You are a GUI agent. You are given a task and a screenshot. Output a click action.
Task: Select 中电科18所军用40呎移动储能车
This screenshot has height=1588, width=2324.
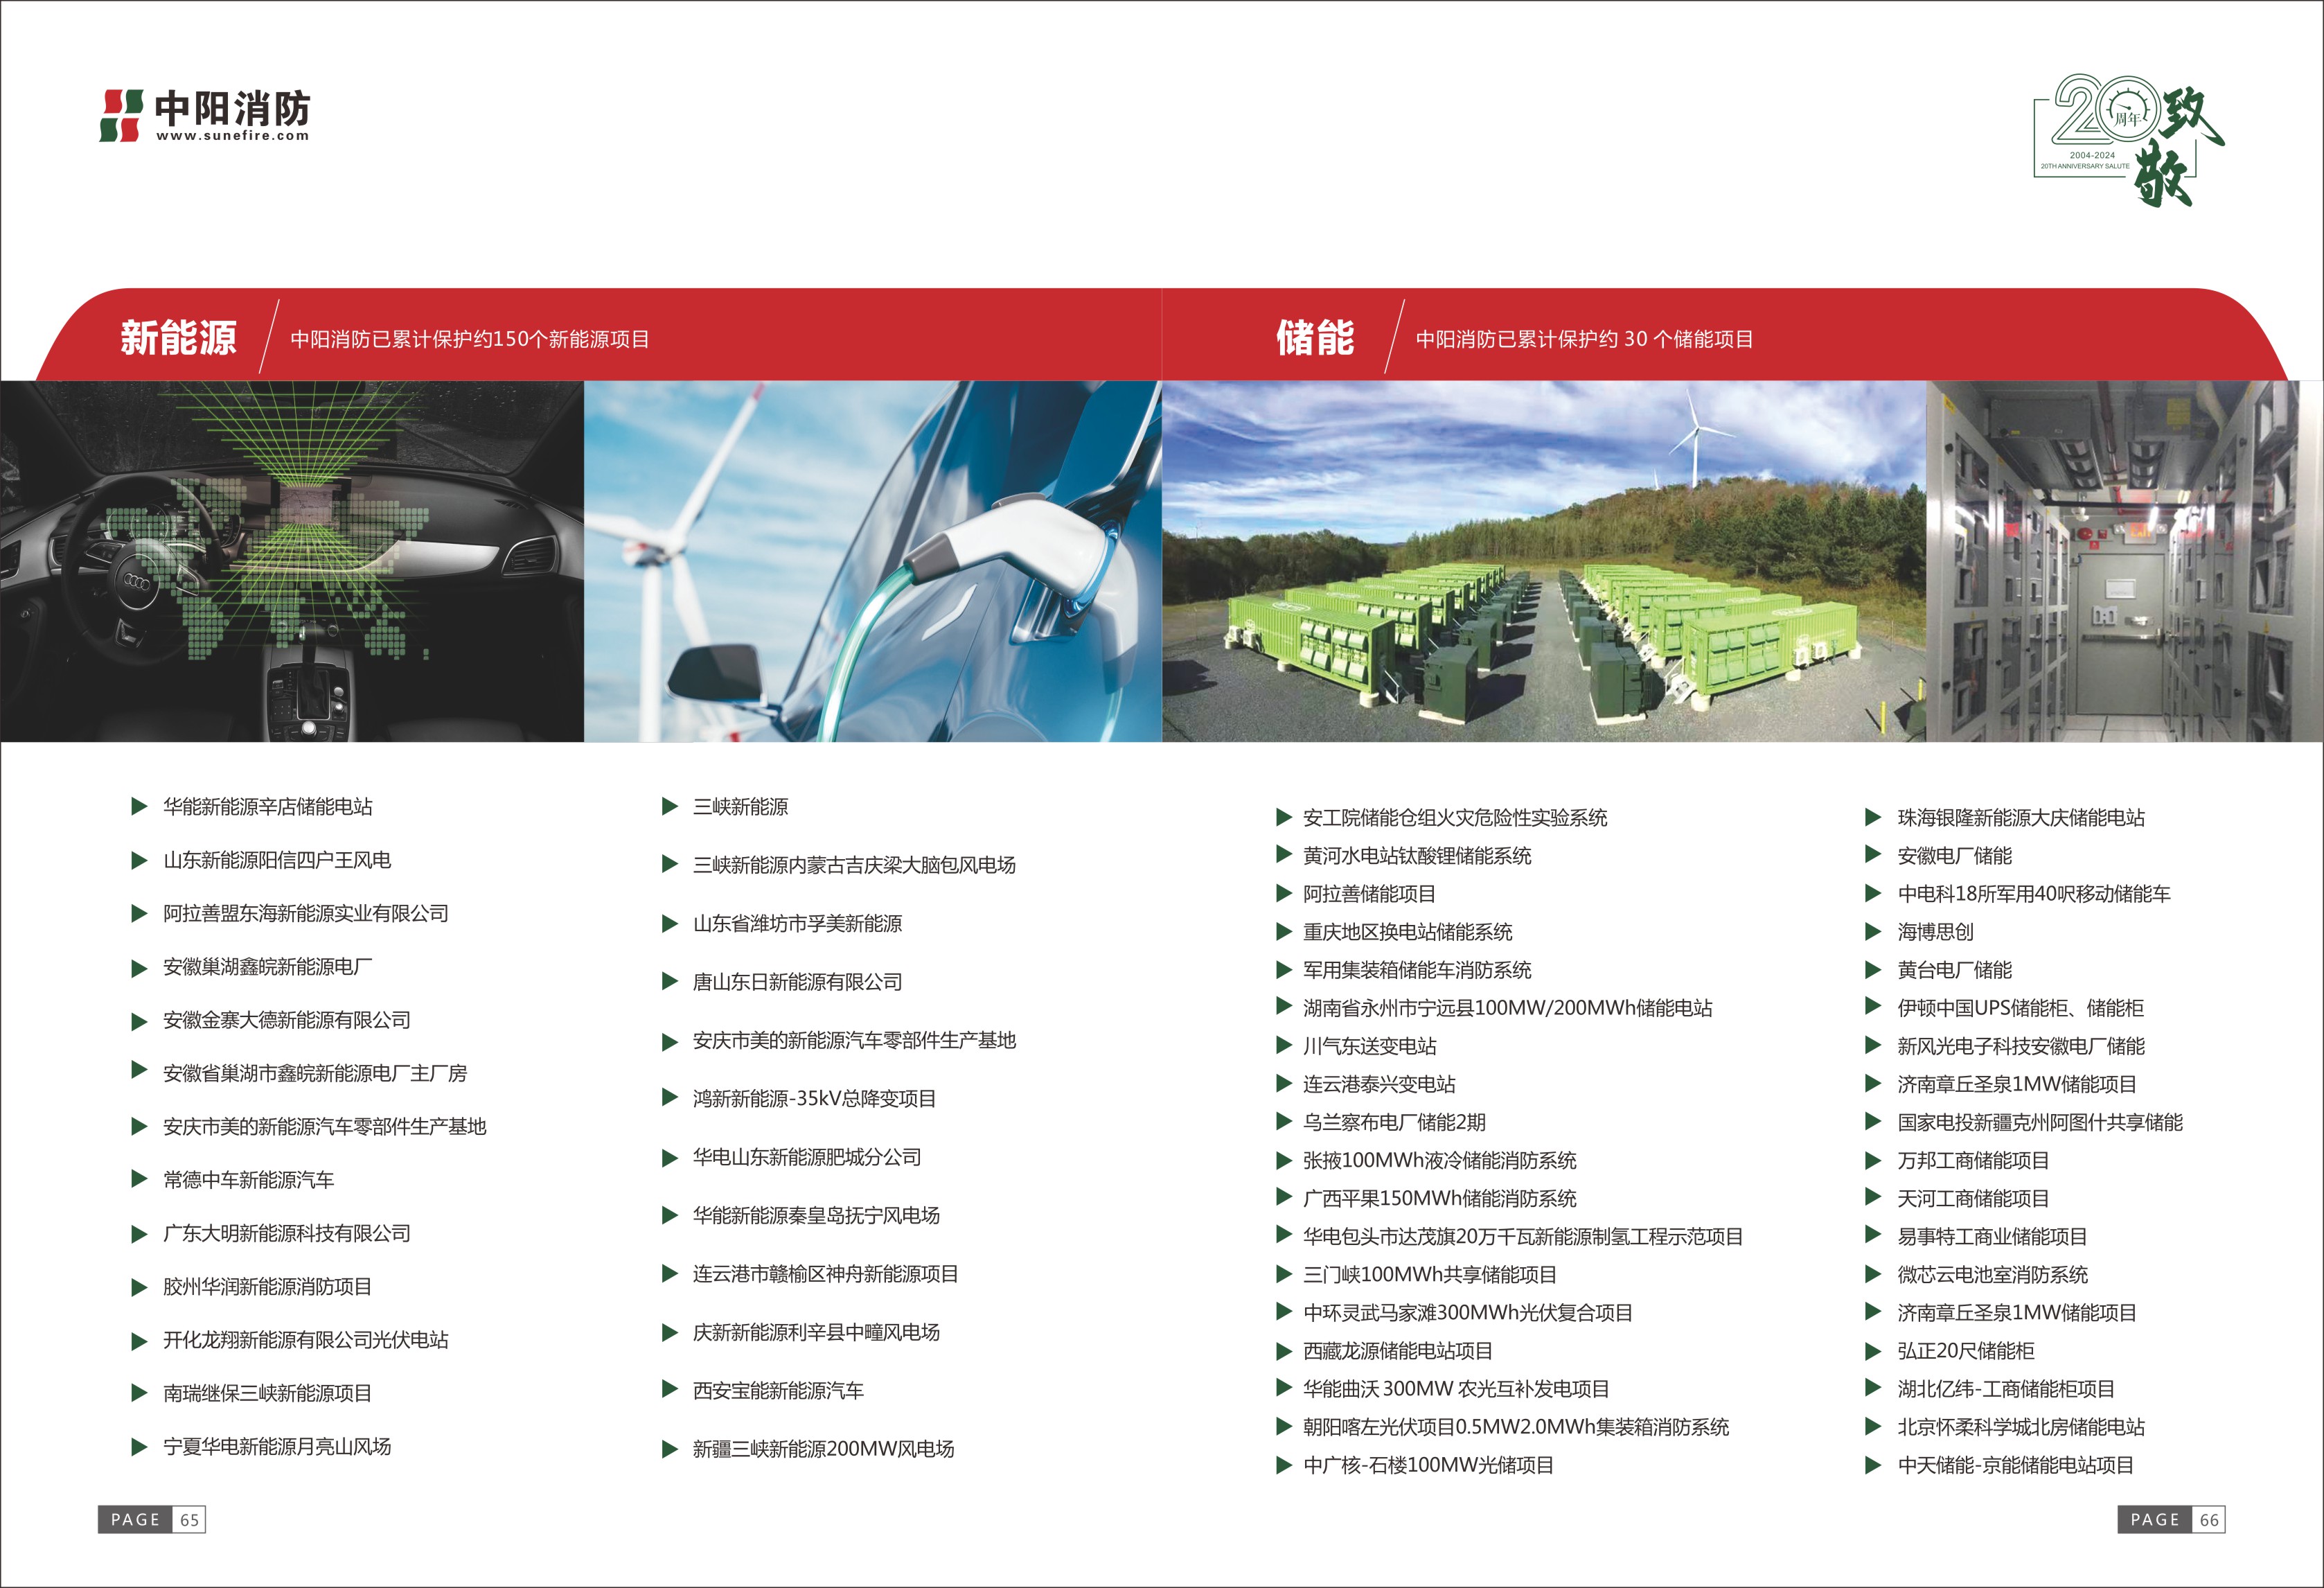(x=2034, y=894)
